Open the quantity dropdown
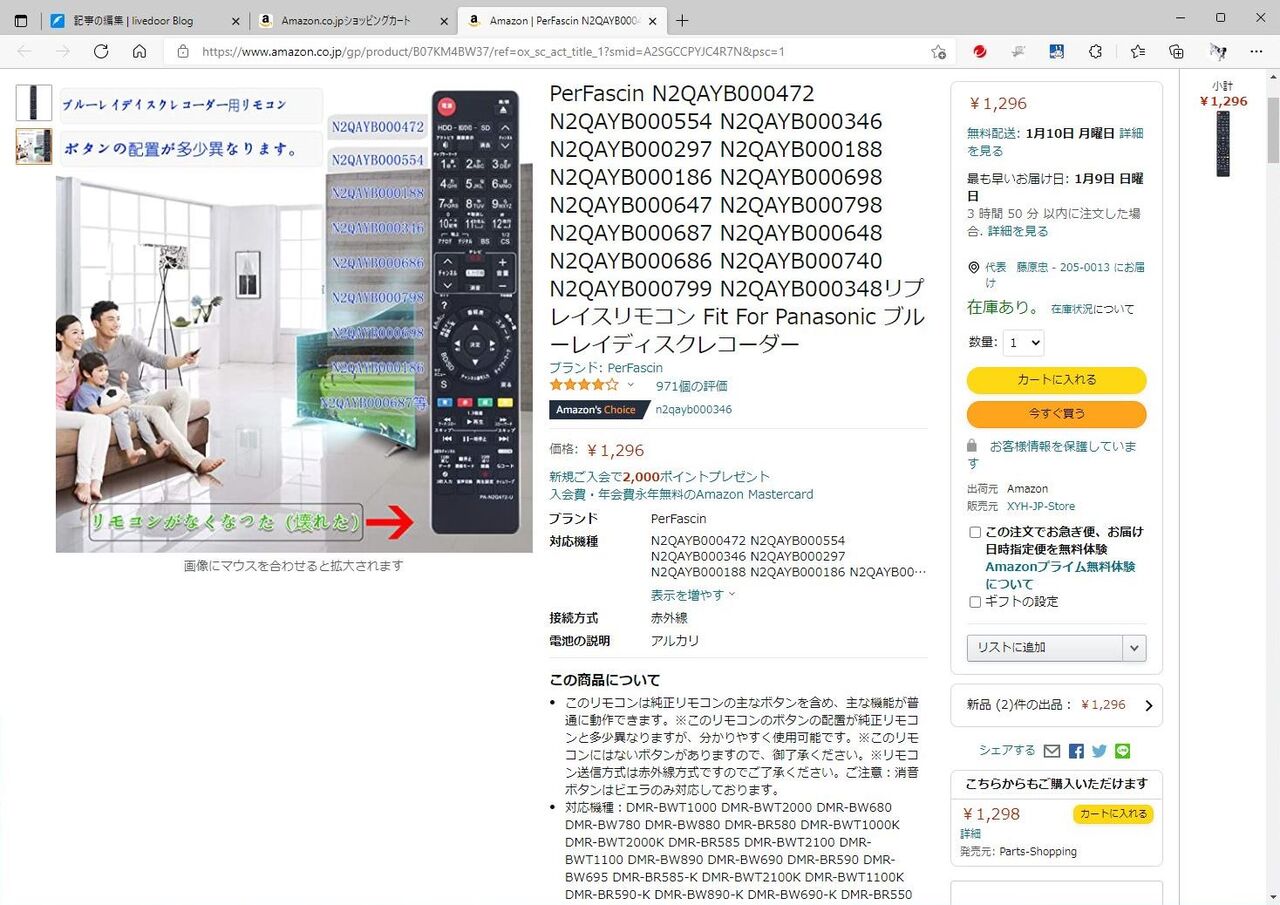 pos(1023,343)
